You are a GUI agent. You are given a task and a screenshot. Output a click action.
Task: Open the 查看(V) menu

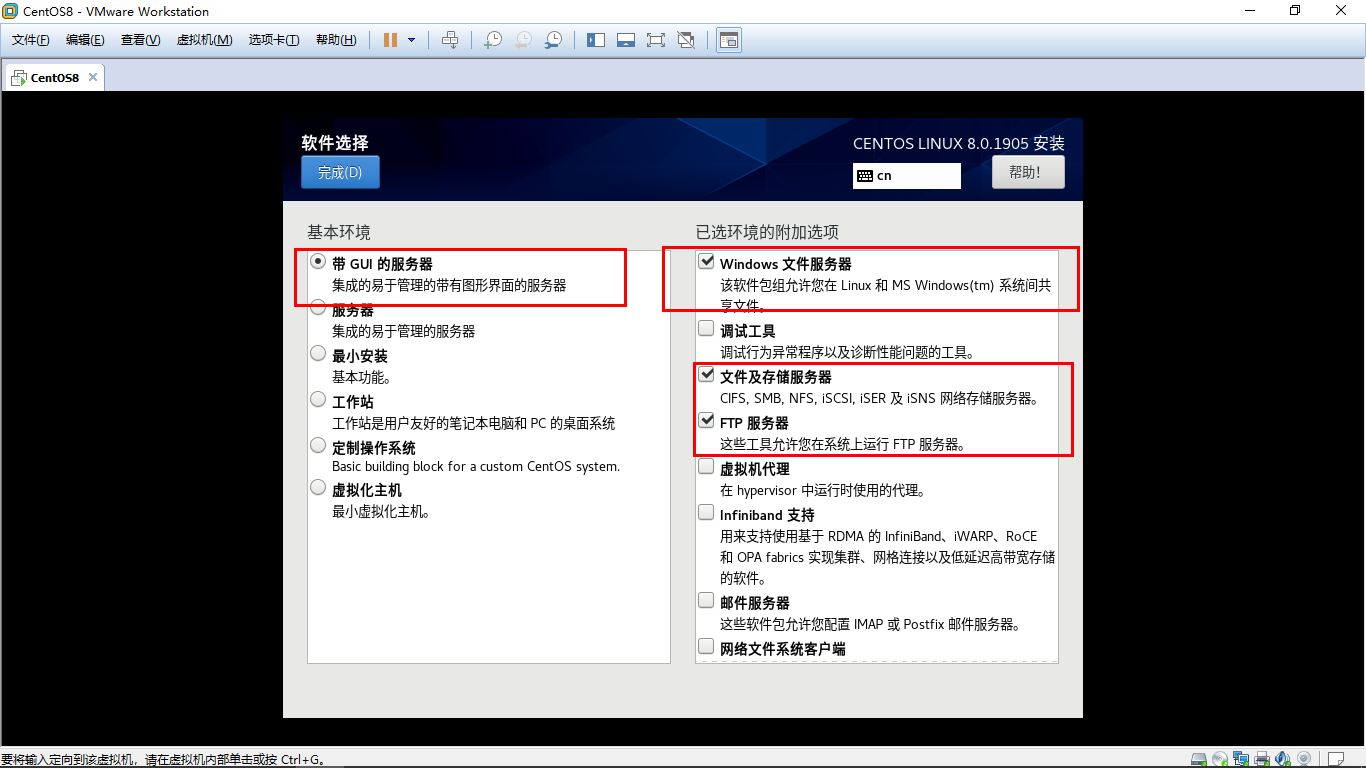click(x=140, y=40)
